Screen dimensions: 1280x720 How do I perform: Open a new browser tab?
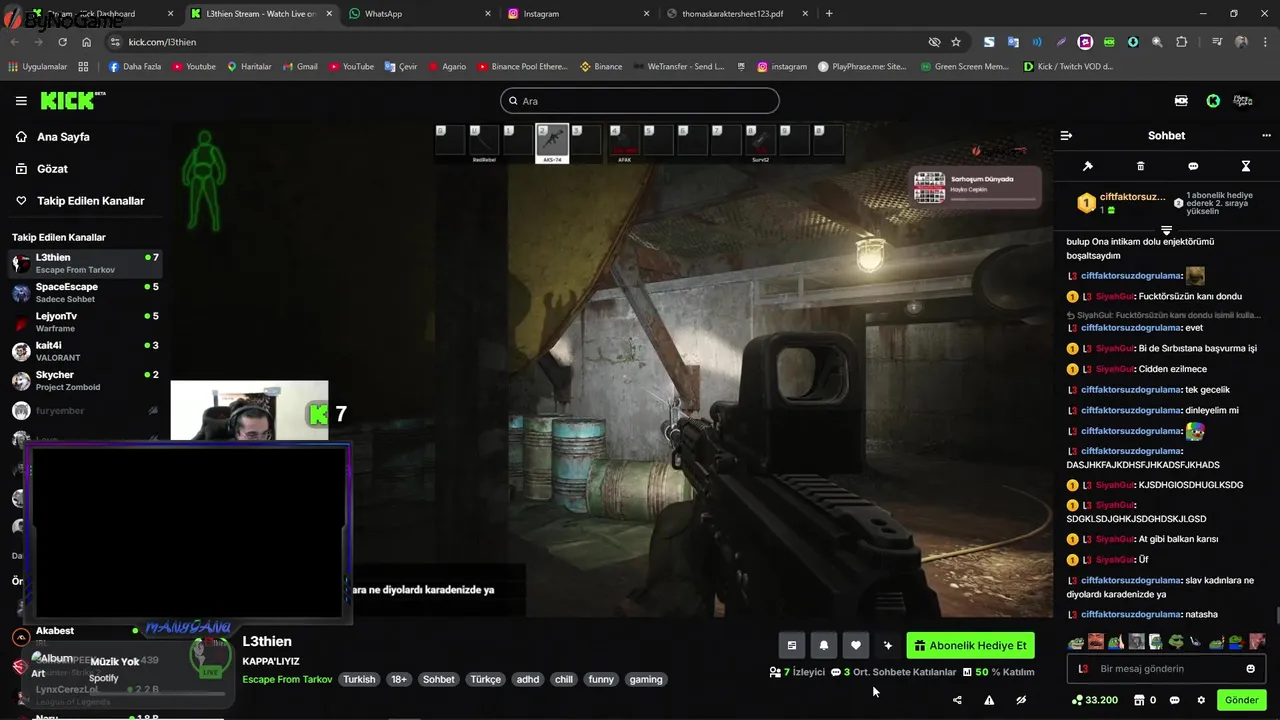point(829,14)
